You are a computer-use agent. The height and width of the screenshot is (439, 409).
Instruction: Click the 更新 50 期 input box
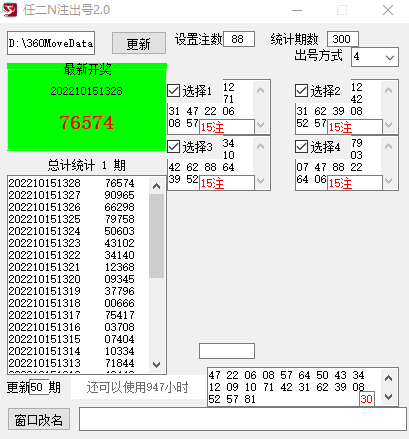tap(39, 387)
